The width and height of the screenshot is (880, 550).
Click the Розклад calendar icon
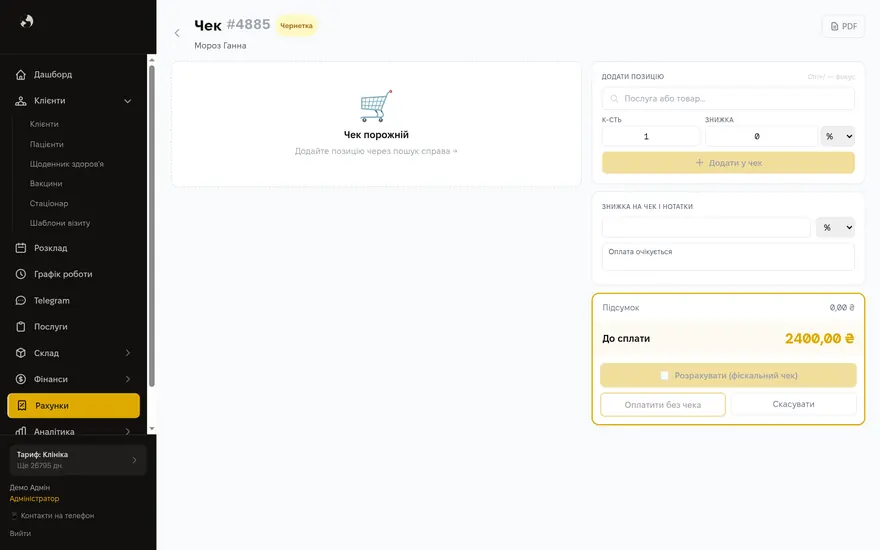coord(21,248)
